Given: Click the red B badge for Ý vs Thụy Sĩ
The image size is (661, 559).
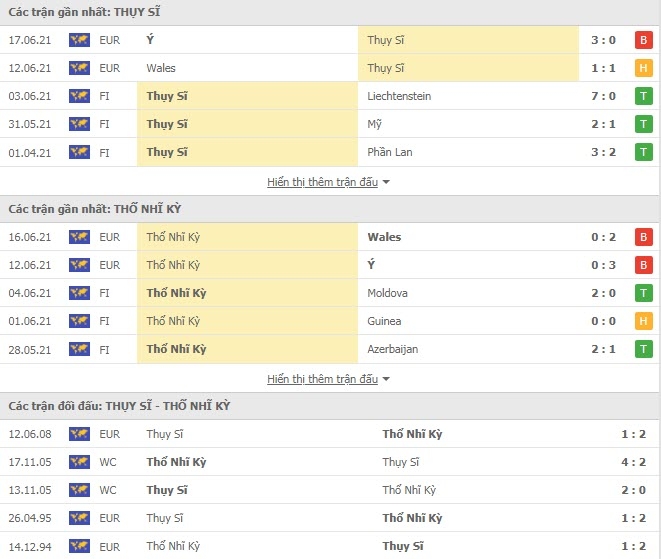Looking at the screenshot, I should [643, 40].
